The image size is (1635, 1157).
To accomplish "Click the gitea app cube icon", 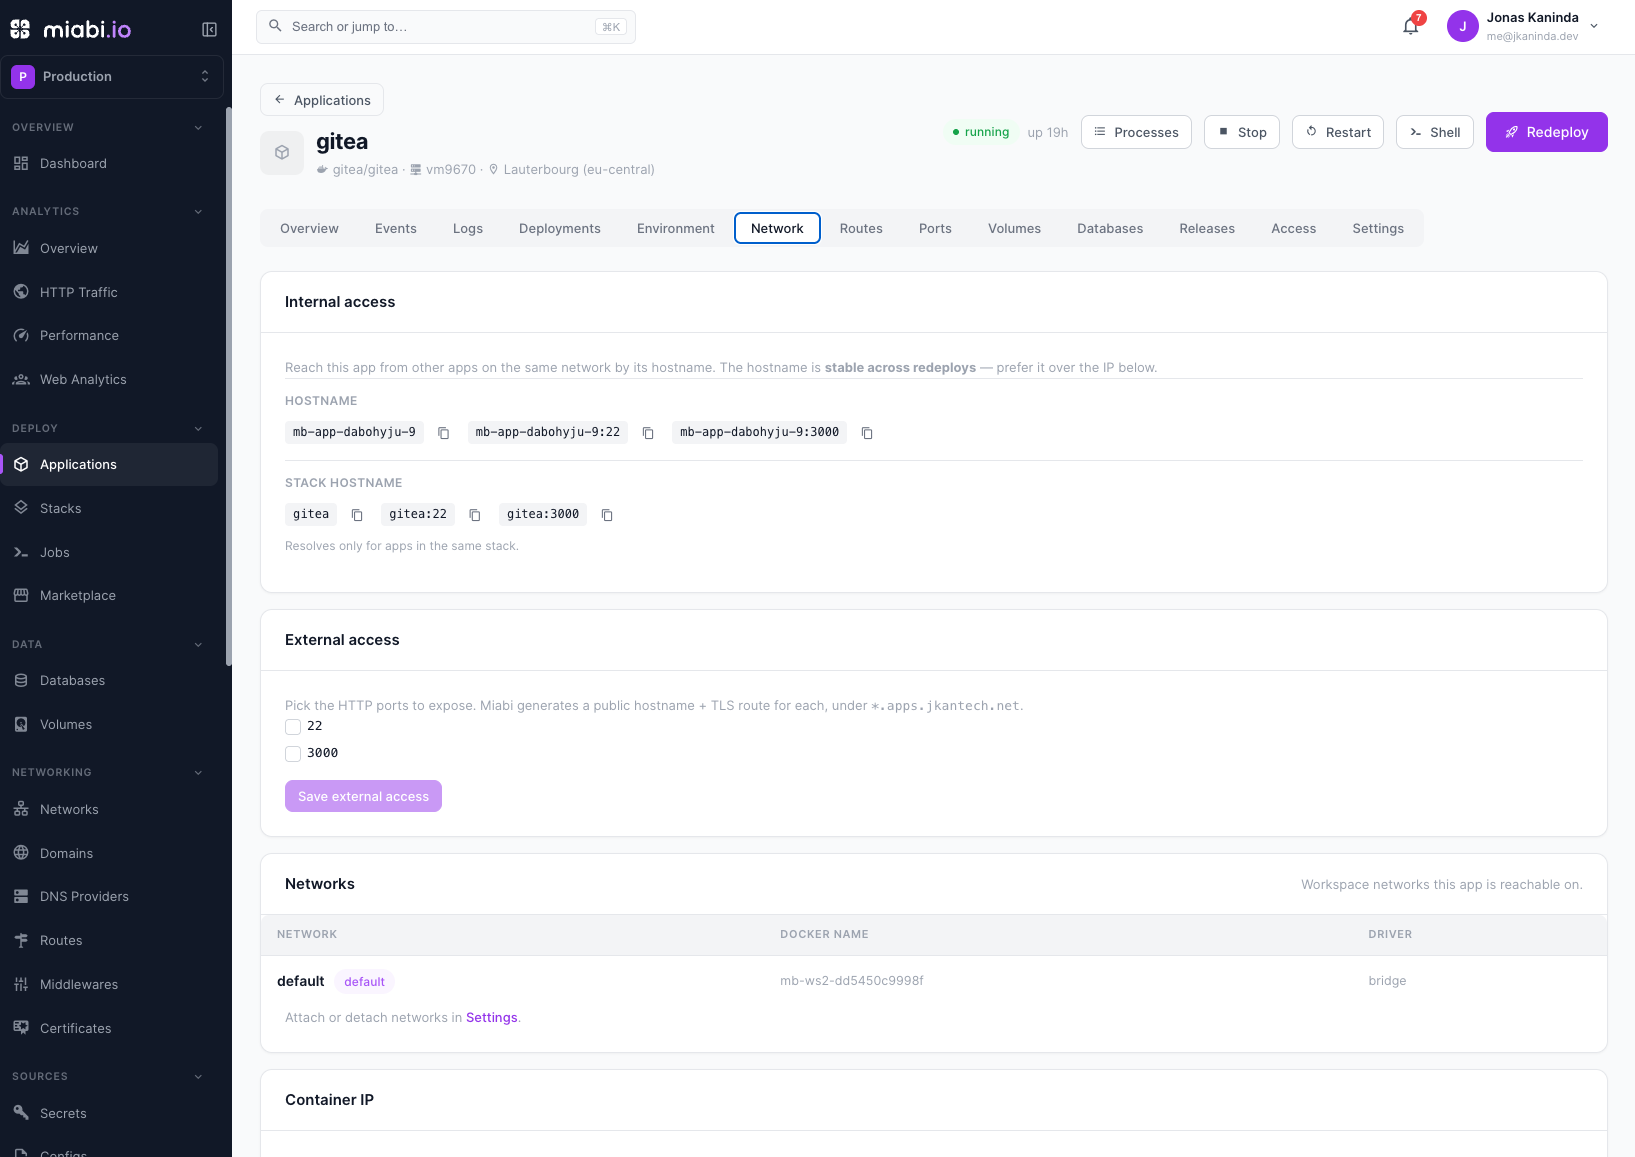I will (282, 153).
